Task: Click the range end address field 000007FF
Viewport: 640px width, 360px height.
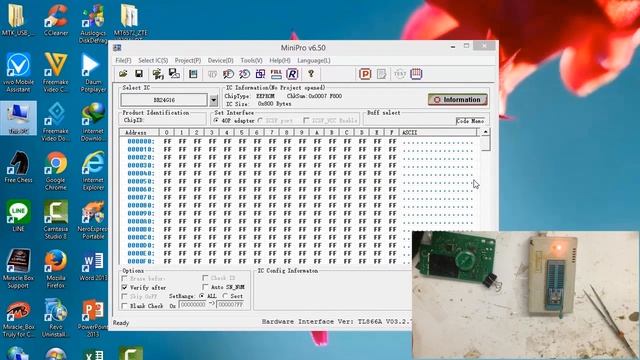Action: pyautogui.click(x=230, y=305)
